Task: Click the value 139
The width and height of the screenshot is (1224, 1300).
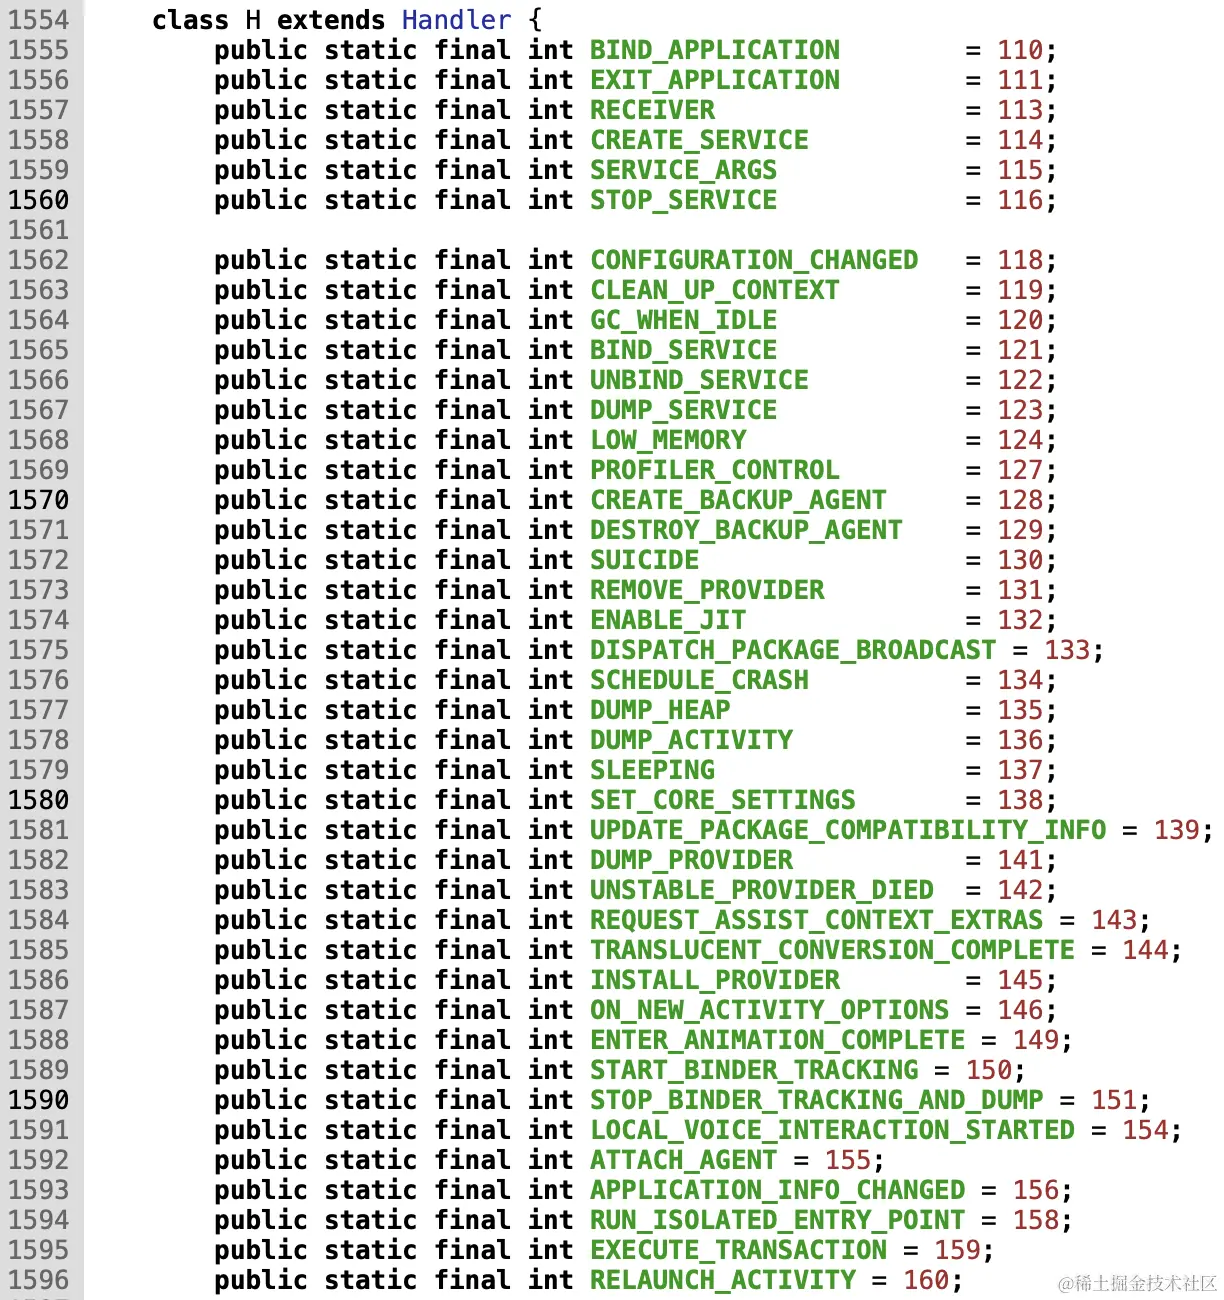Action: 1177,830
